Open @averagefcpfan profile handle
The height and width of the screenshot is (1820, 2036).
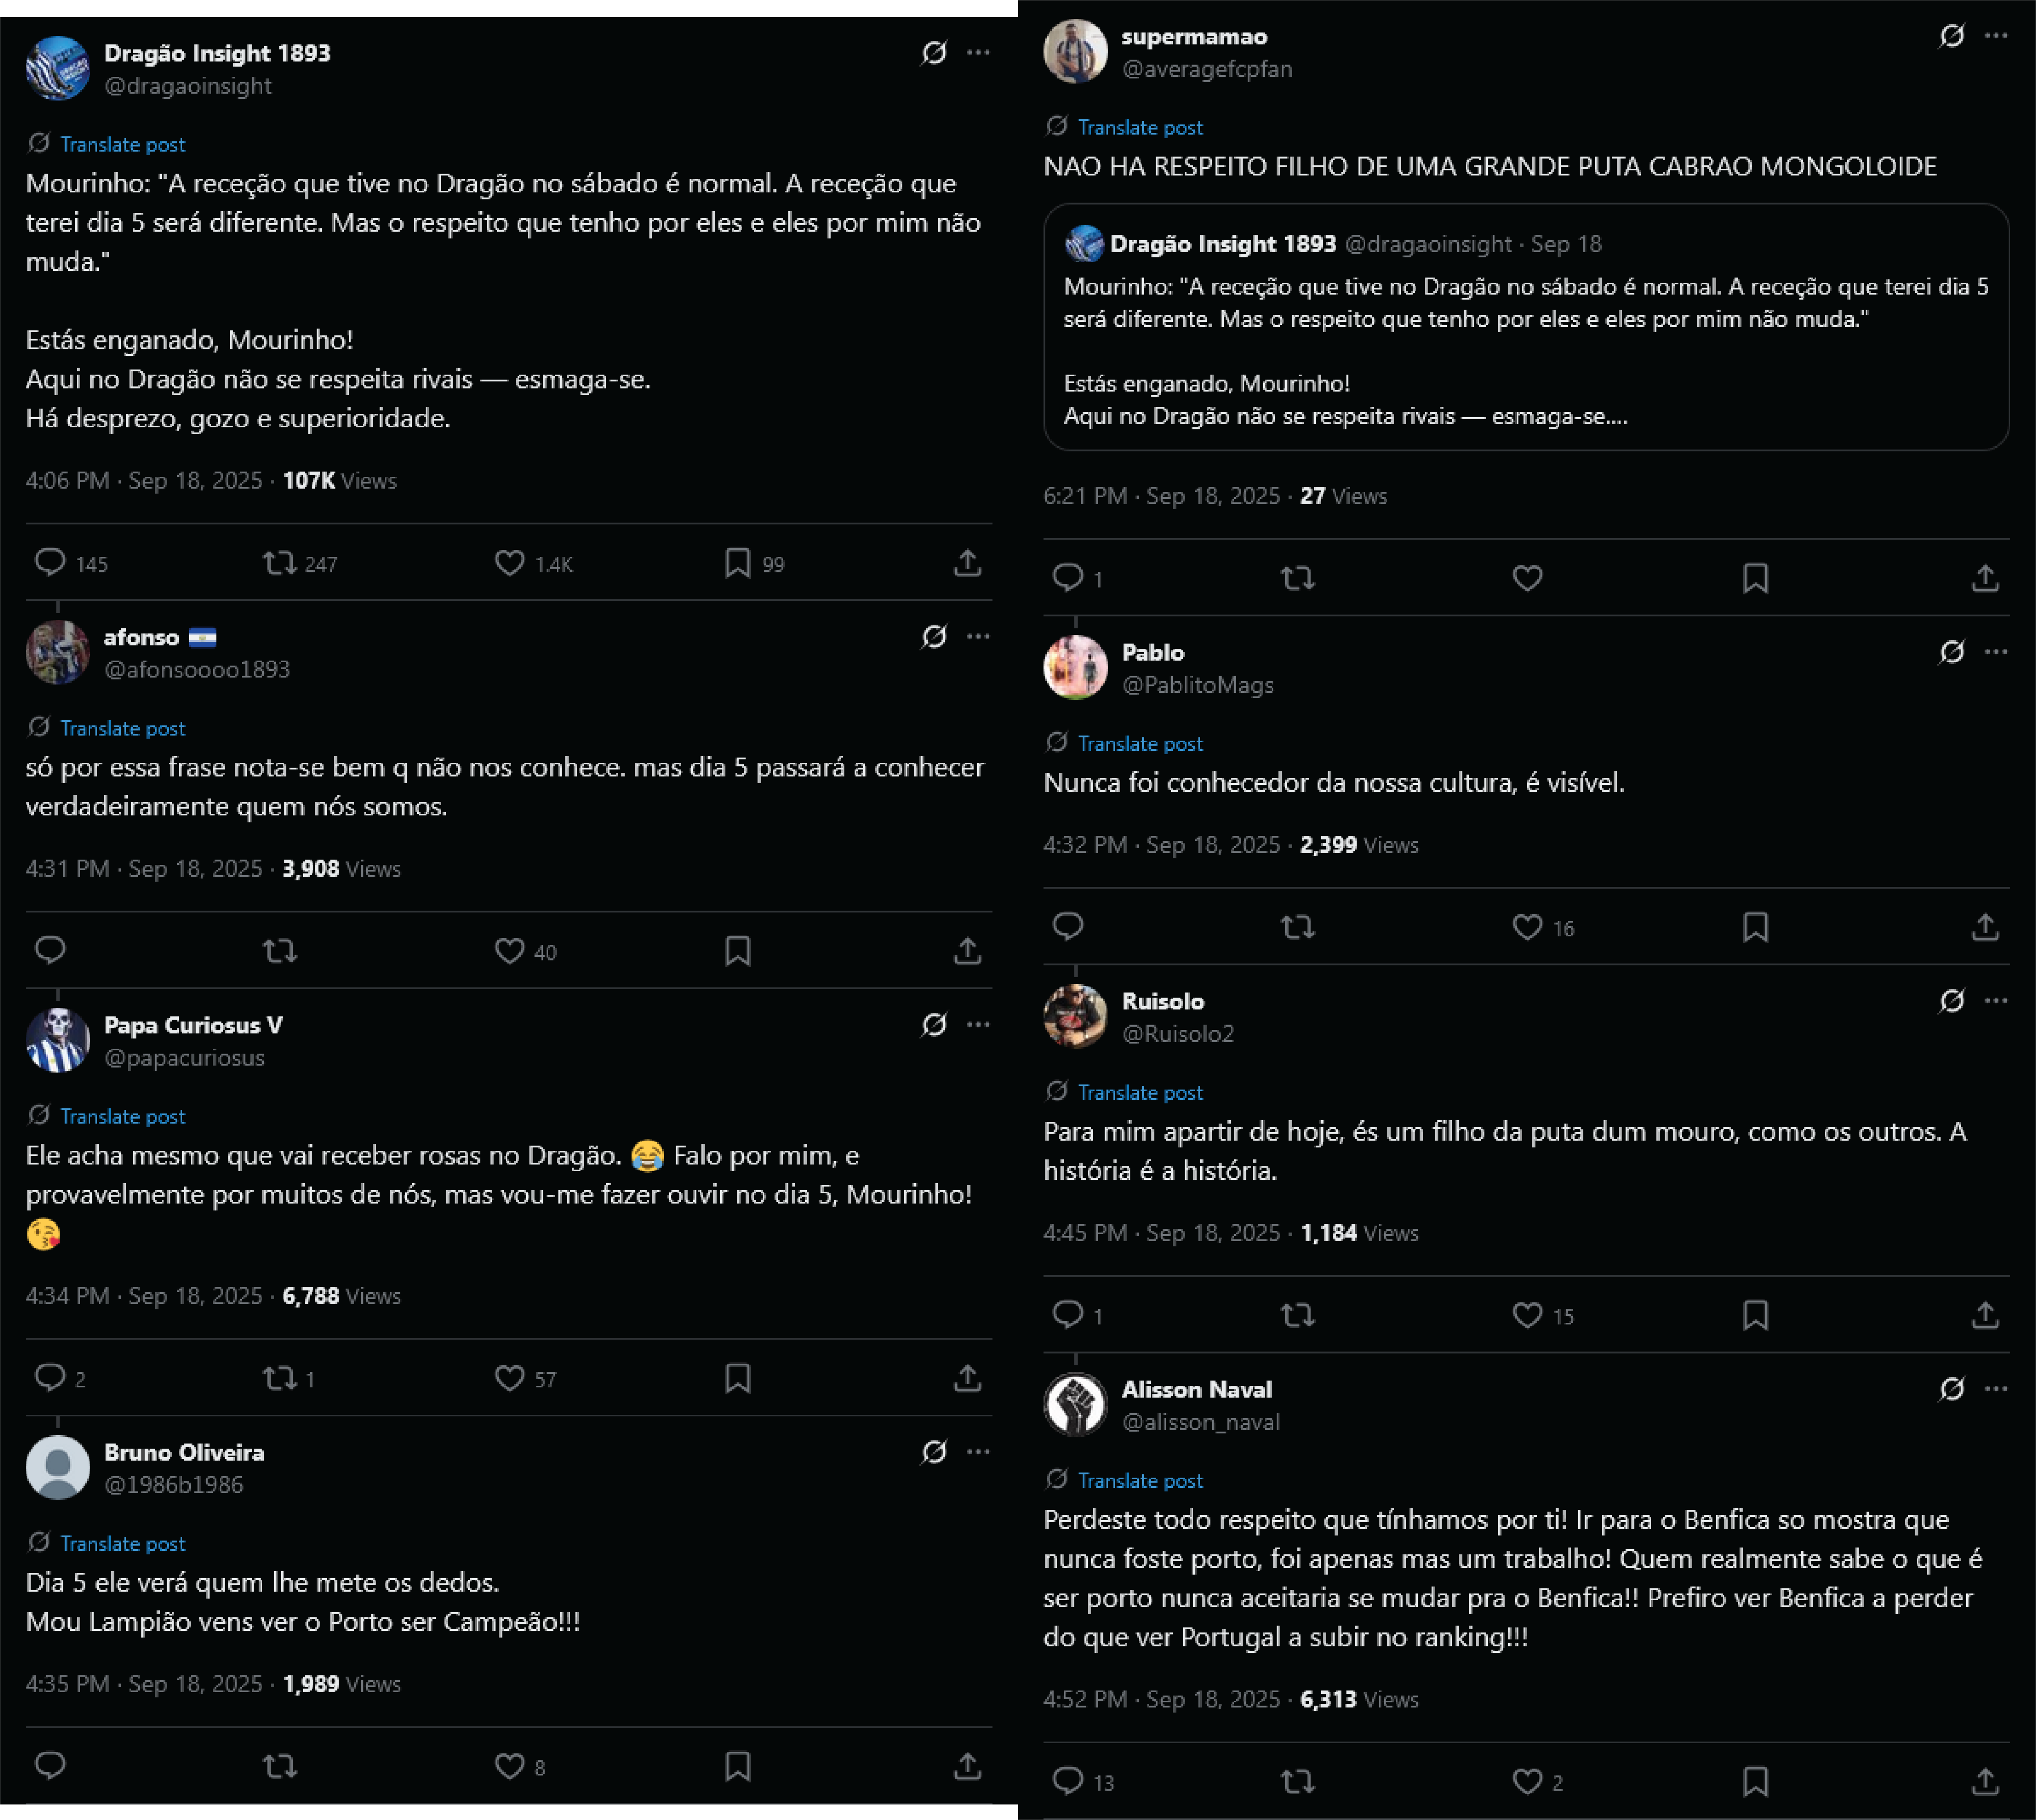point(1207,69)
